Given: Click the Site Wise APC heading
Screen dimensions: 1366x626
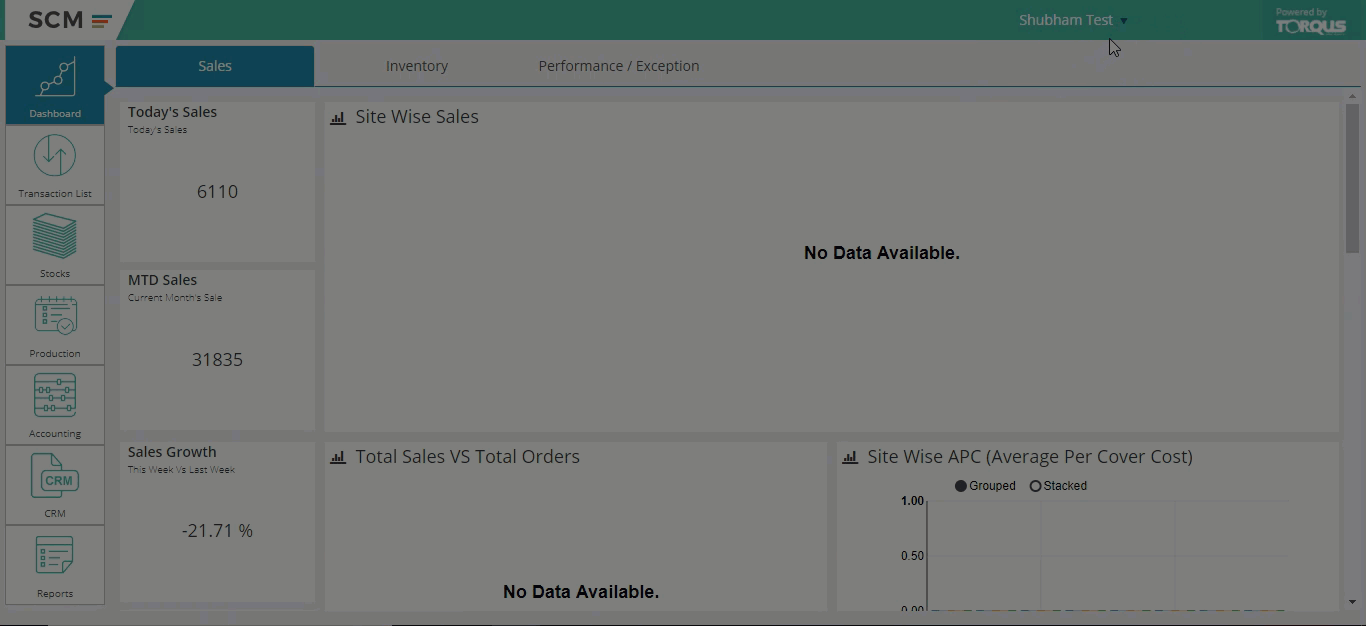Looking at the screenshot, I should click(x=1030, y=457).
